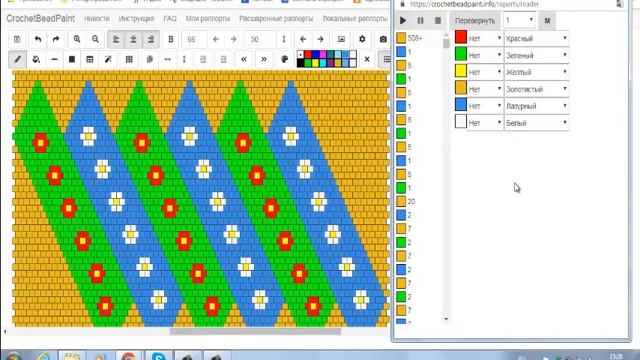The image size is (640, 360).
Task: Click the bold left arrow icon
Action: coord(303,39)
